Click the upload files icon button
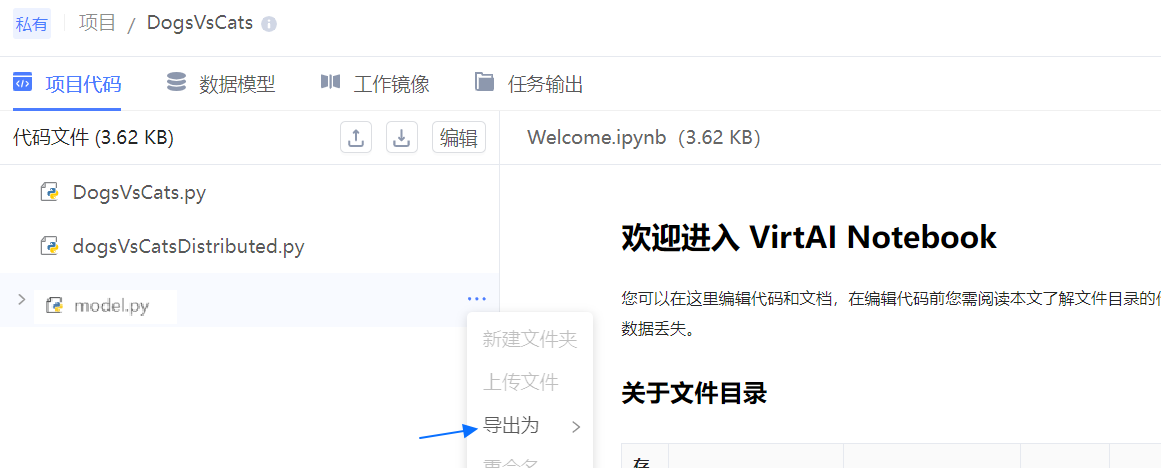The height and width of the screenshot is (468, 1161). (x=356, y=138)
